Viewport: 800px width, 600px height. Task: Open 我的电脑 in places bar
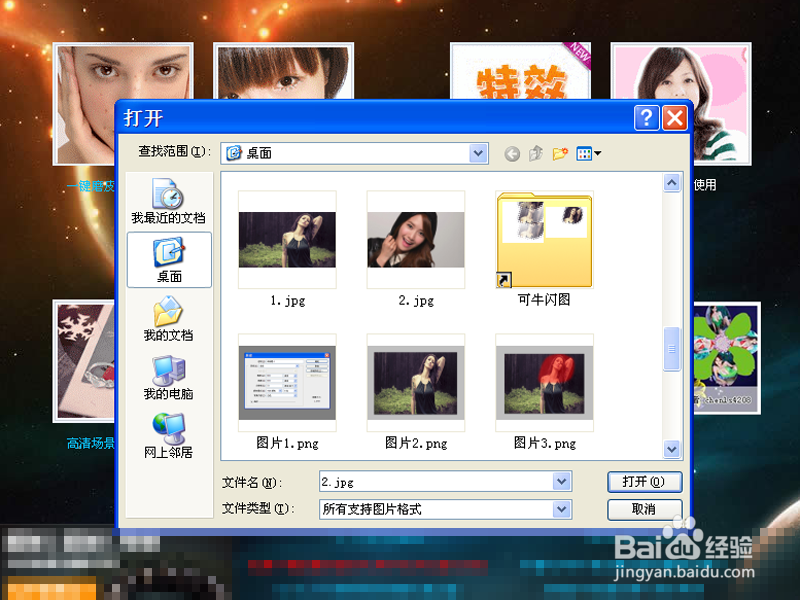tap(168, 378)
